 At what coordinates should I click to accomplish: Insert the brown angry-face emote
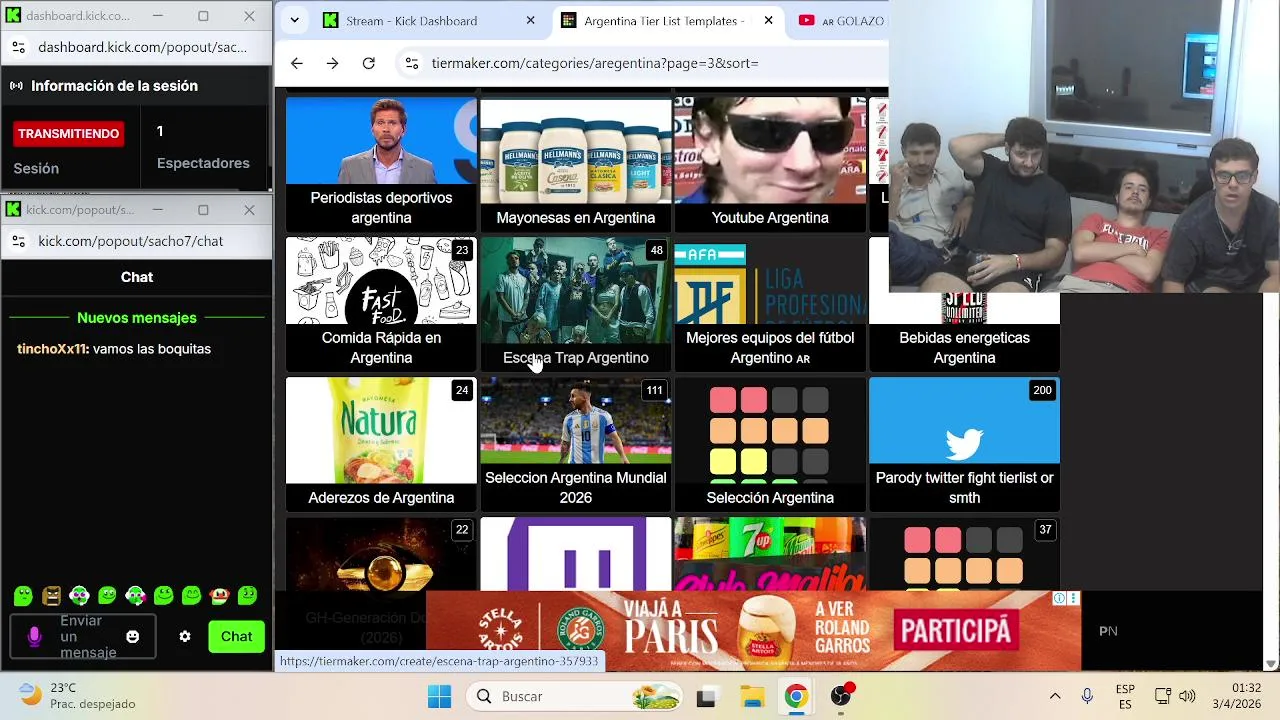(51, 596)
